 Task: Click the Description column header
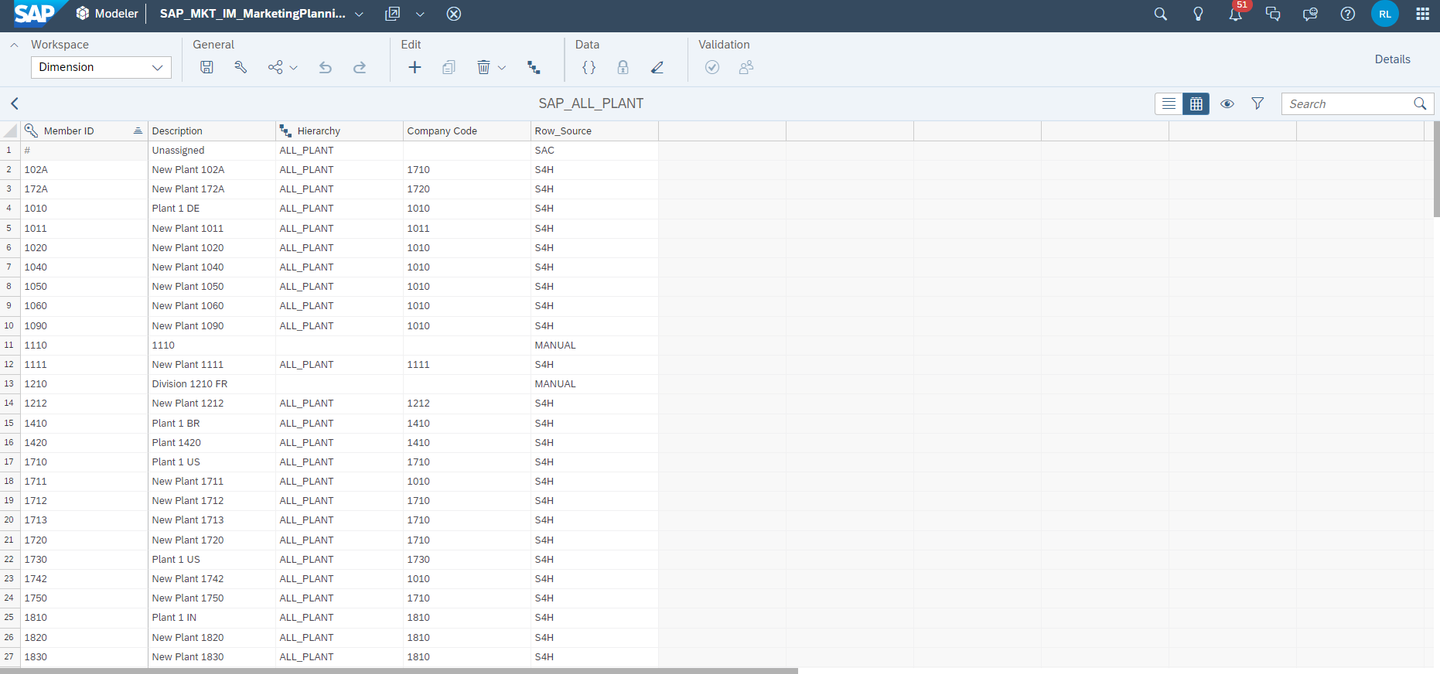212,131
